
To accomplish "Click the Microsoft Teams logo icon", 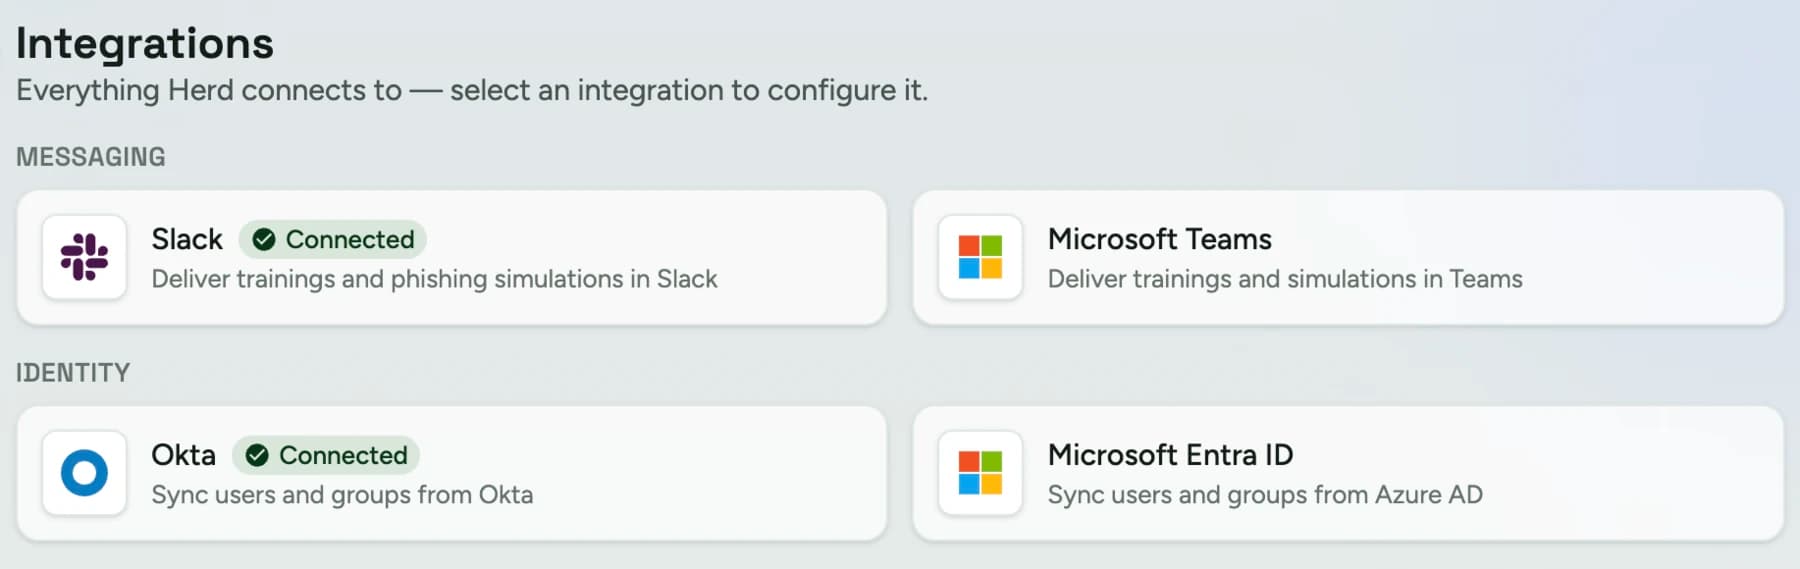I will pos(980,257).
